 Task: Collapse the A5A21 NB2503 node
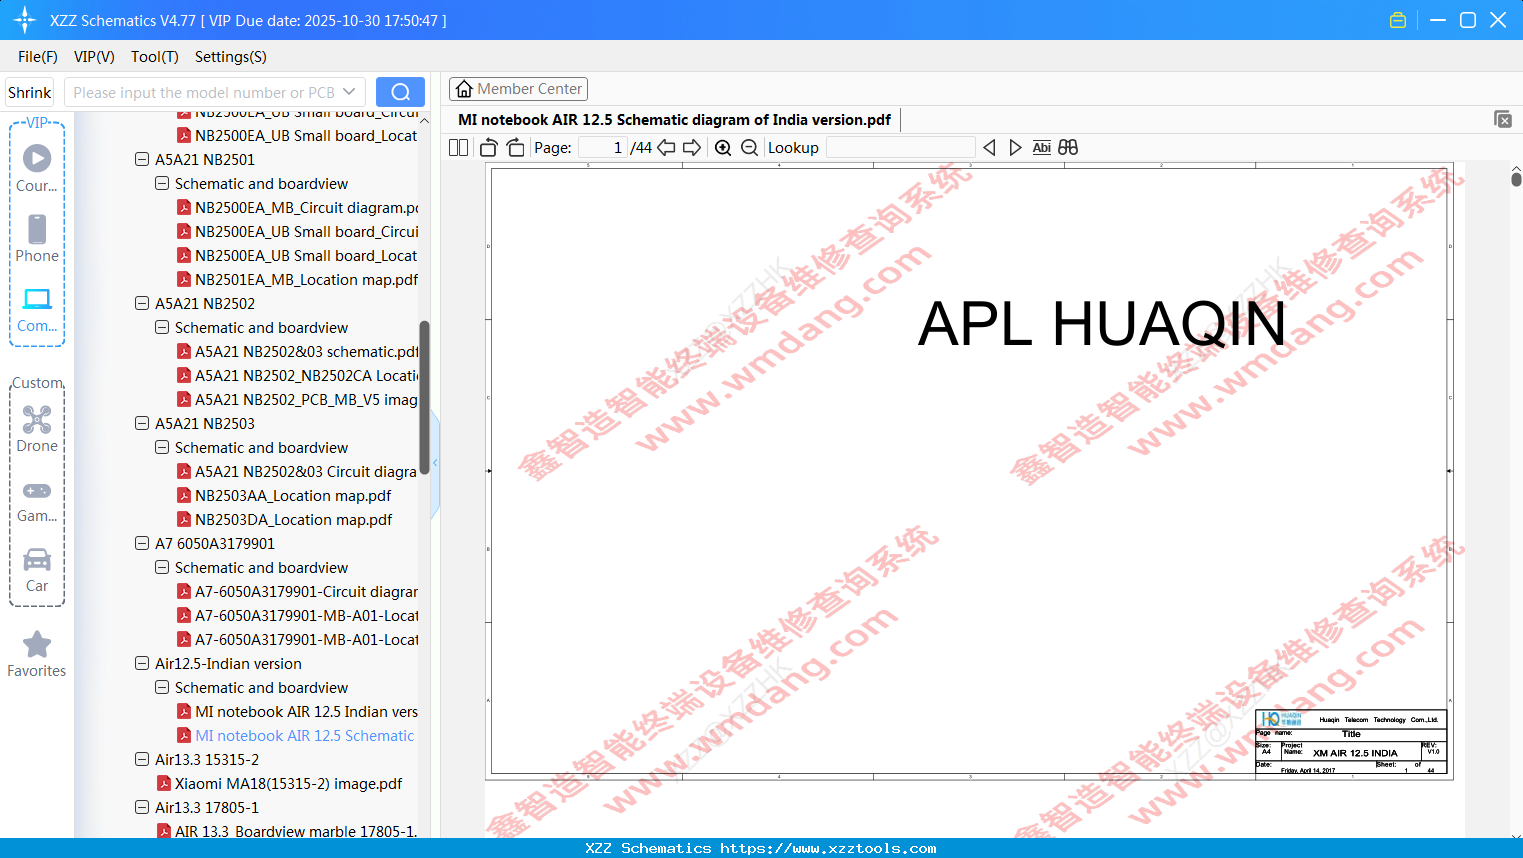point(142,423)
